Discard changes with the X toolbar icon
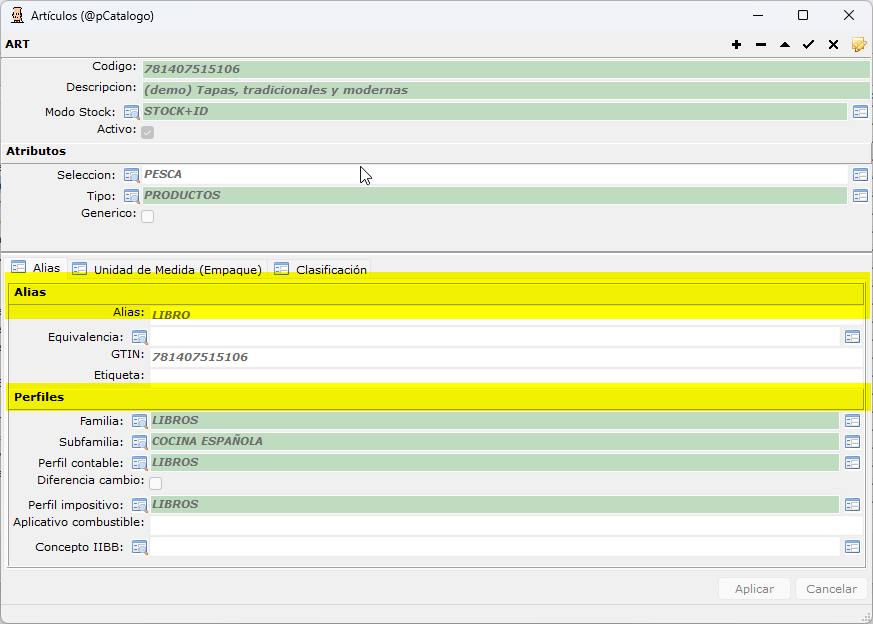The image size is (873, 624). point(833,45)
